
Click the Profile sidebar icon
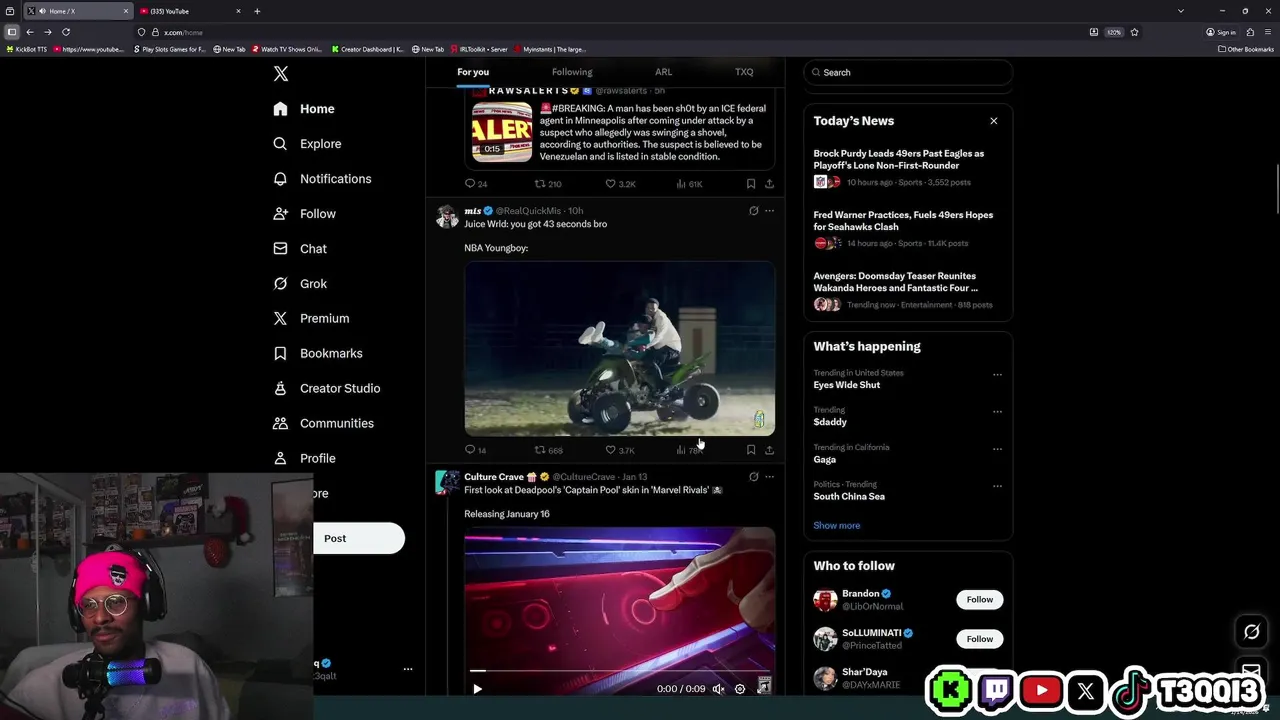pyautogui.click(x=280, y=459)
